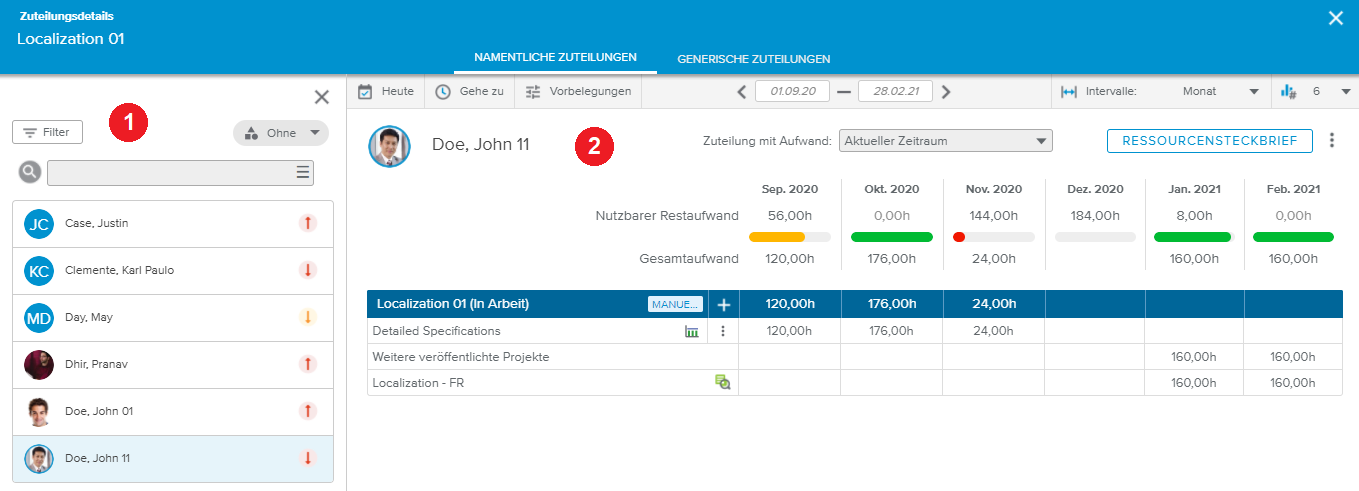Open chart icon for Detailed Specifications
Screen dimensions: 1359x491
click(691, 331)
